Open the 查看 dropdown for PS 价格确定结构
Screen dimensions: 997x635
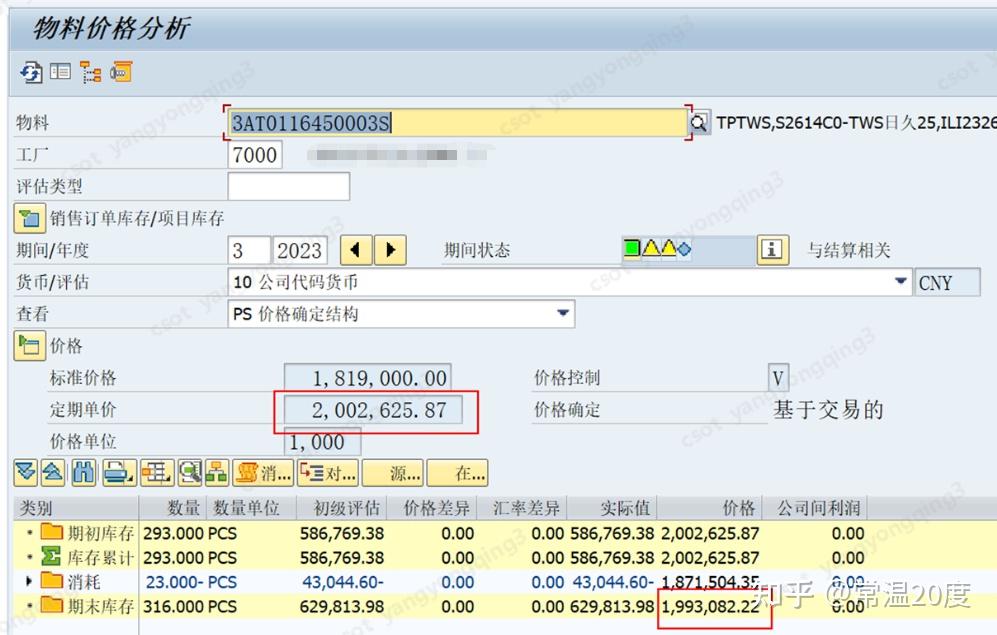[562, 313]
